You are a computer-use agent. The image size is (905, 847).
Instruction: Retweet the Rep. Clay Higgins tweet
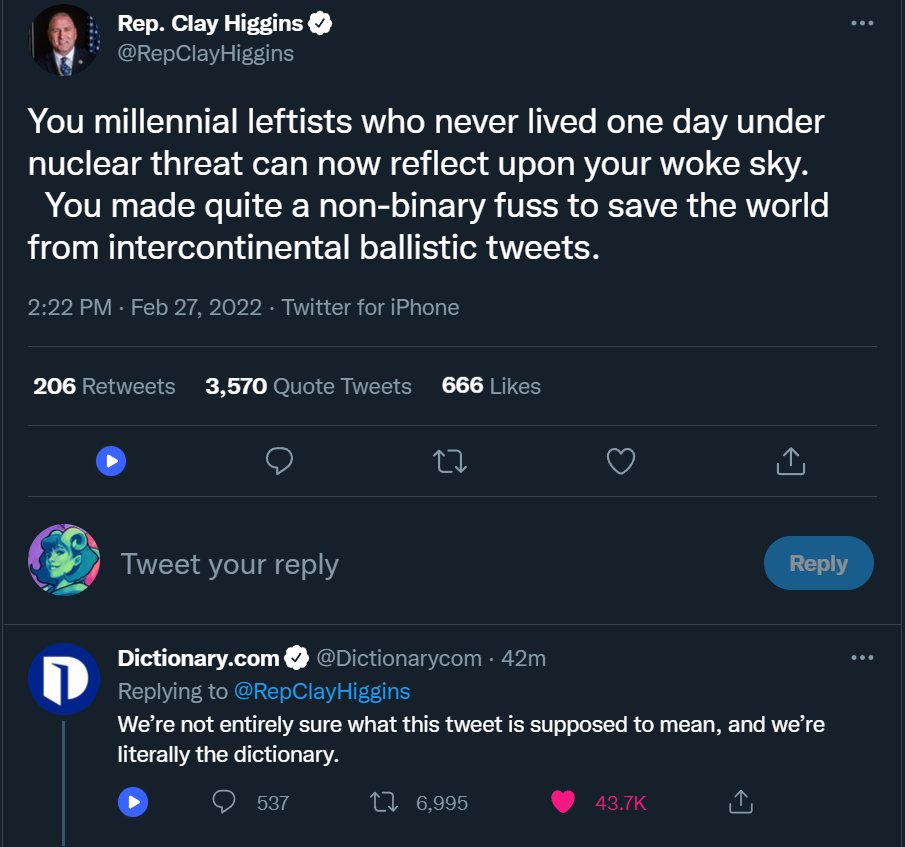pos(450,460)
